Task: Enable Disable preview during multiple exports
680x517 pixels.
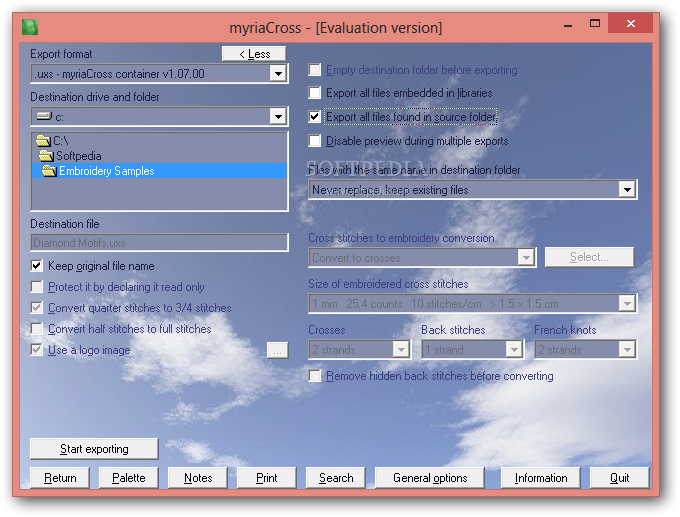Action: click(x=314, y=141)
